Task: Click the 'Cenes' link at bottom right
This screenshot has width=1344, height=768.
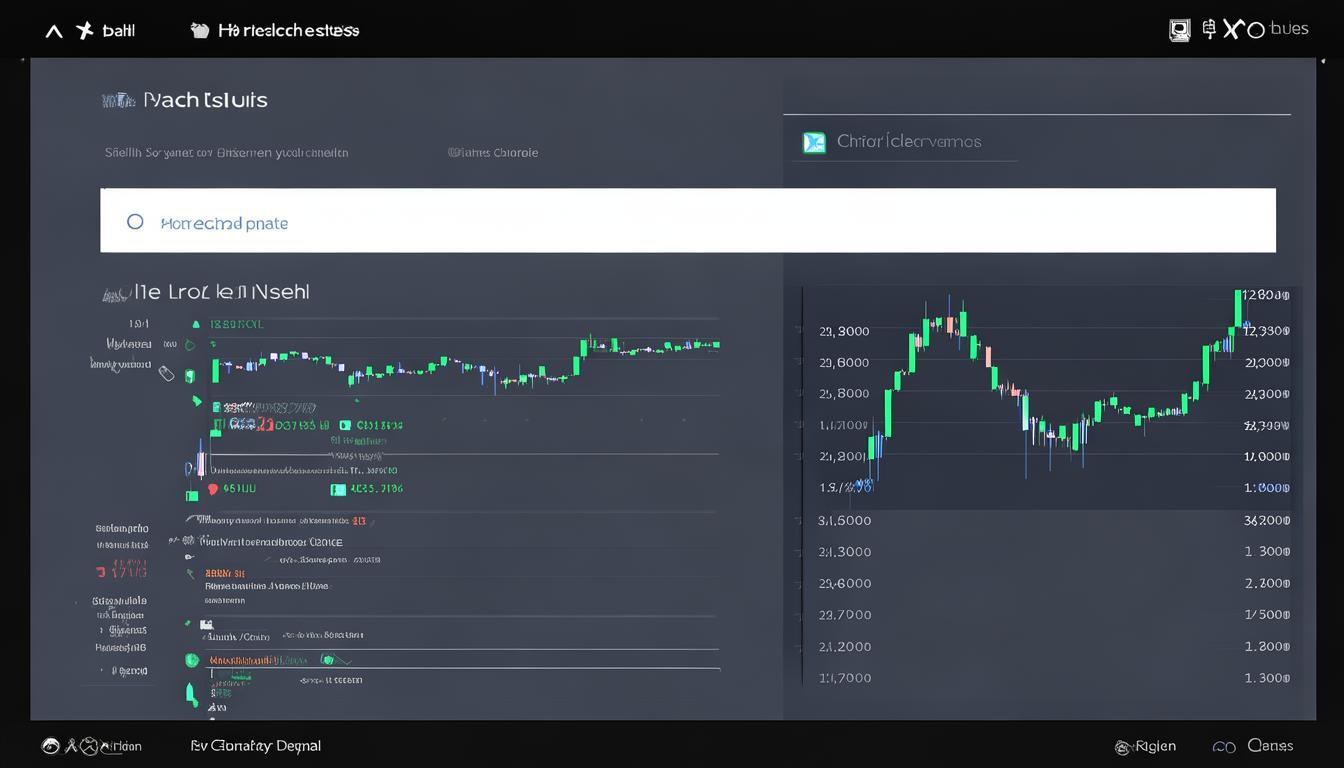Action: pyautogui.click(x=1269, y=746)
